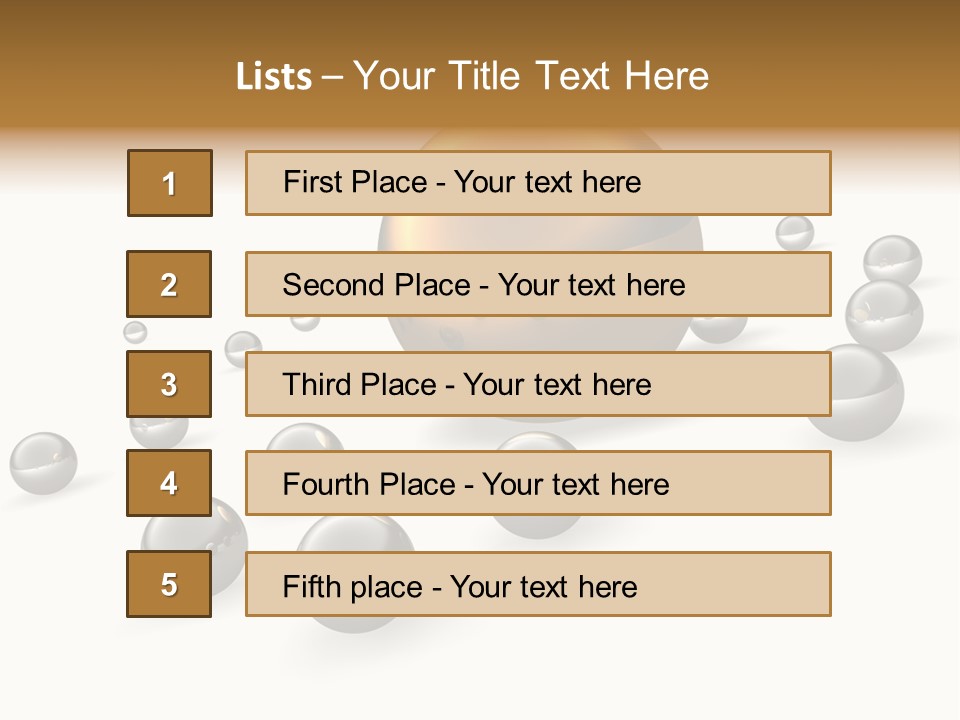Click the bold word Lists in title
Screen dimensions: 960x720
point(273,76)
